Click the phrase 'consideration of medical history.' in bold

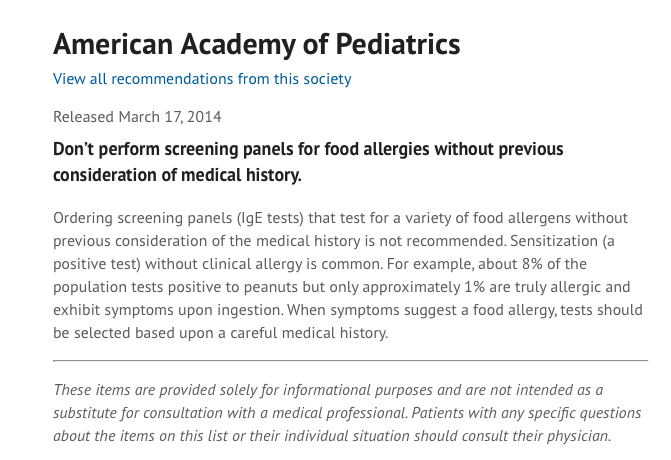[x=177, y=175]
